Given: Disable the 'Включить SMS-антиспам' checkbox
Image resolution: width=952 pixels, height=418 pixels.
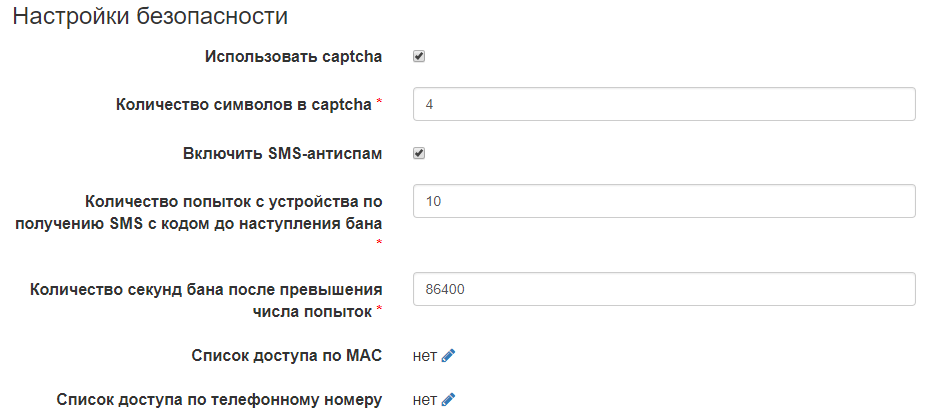Looking at the screenshot, I should (420, 154).
